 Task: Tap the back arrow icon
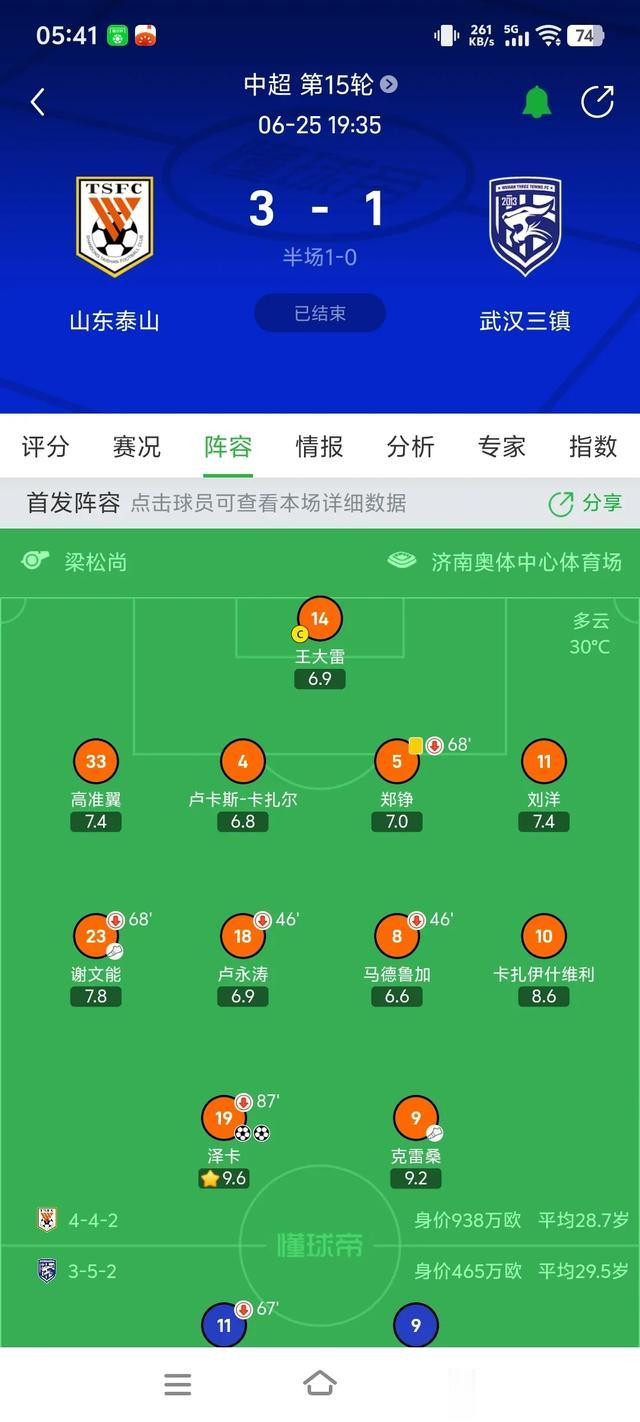(x=38, y=102)
